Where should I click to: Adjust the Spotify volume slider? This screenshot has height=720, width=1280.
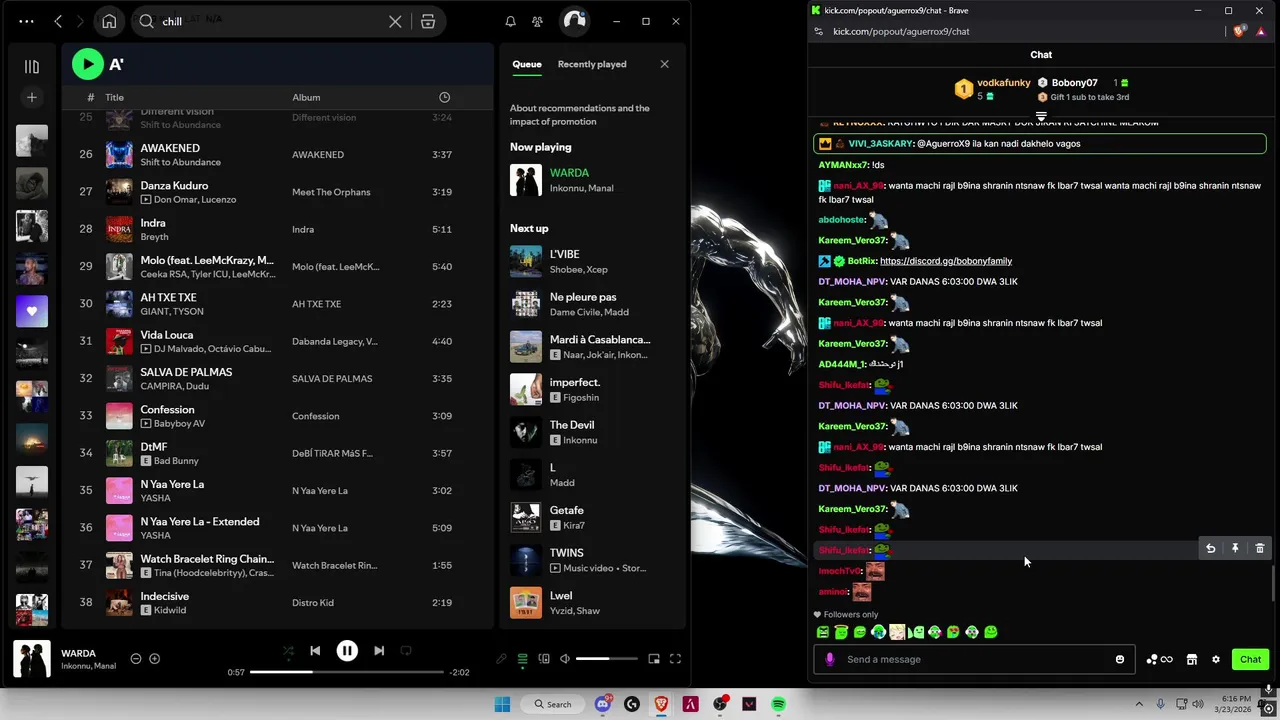(606, 659)
